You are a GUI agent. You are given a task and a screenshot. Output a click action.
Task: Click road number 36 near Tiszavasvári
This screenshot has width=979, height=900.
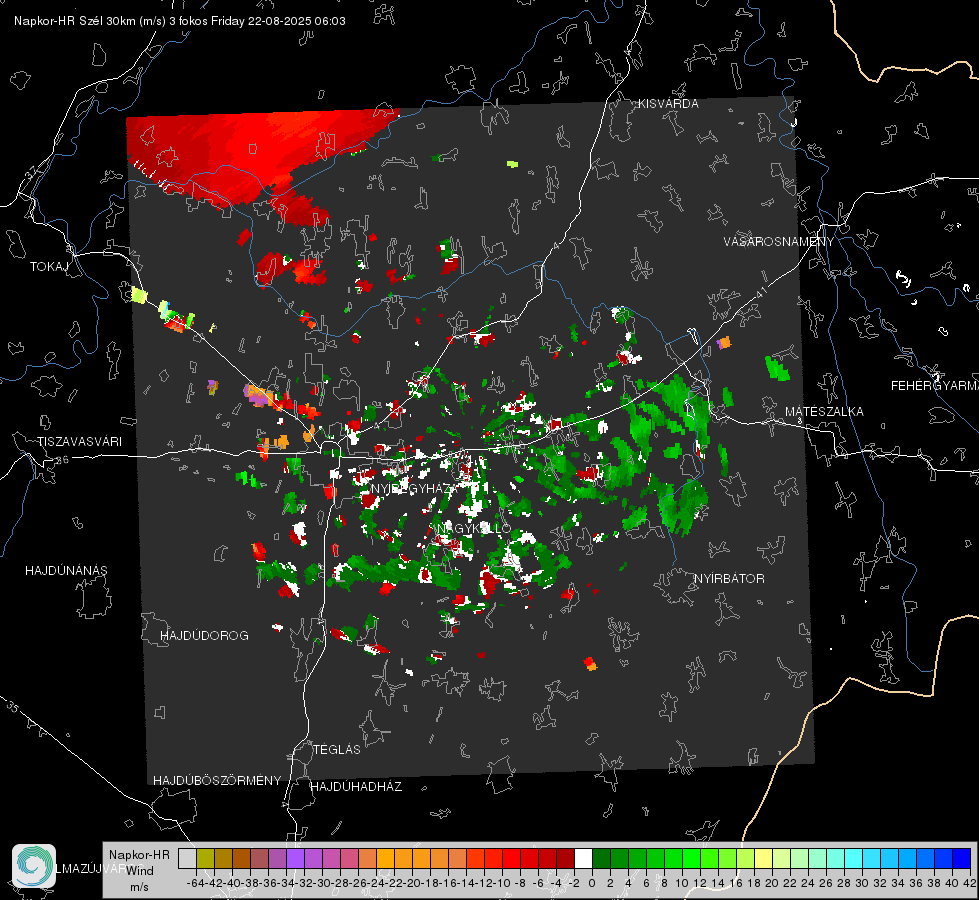(62, 460)
